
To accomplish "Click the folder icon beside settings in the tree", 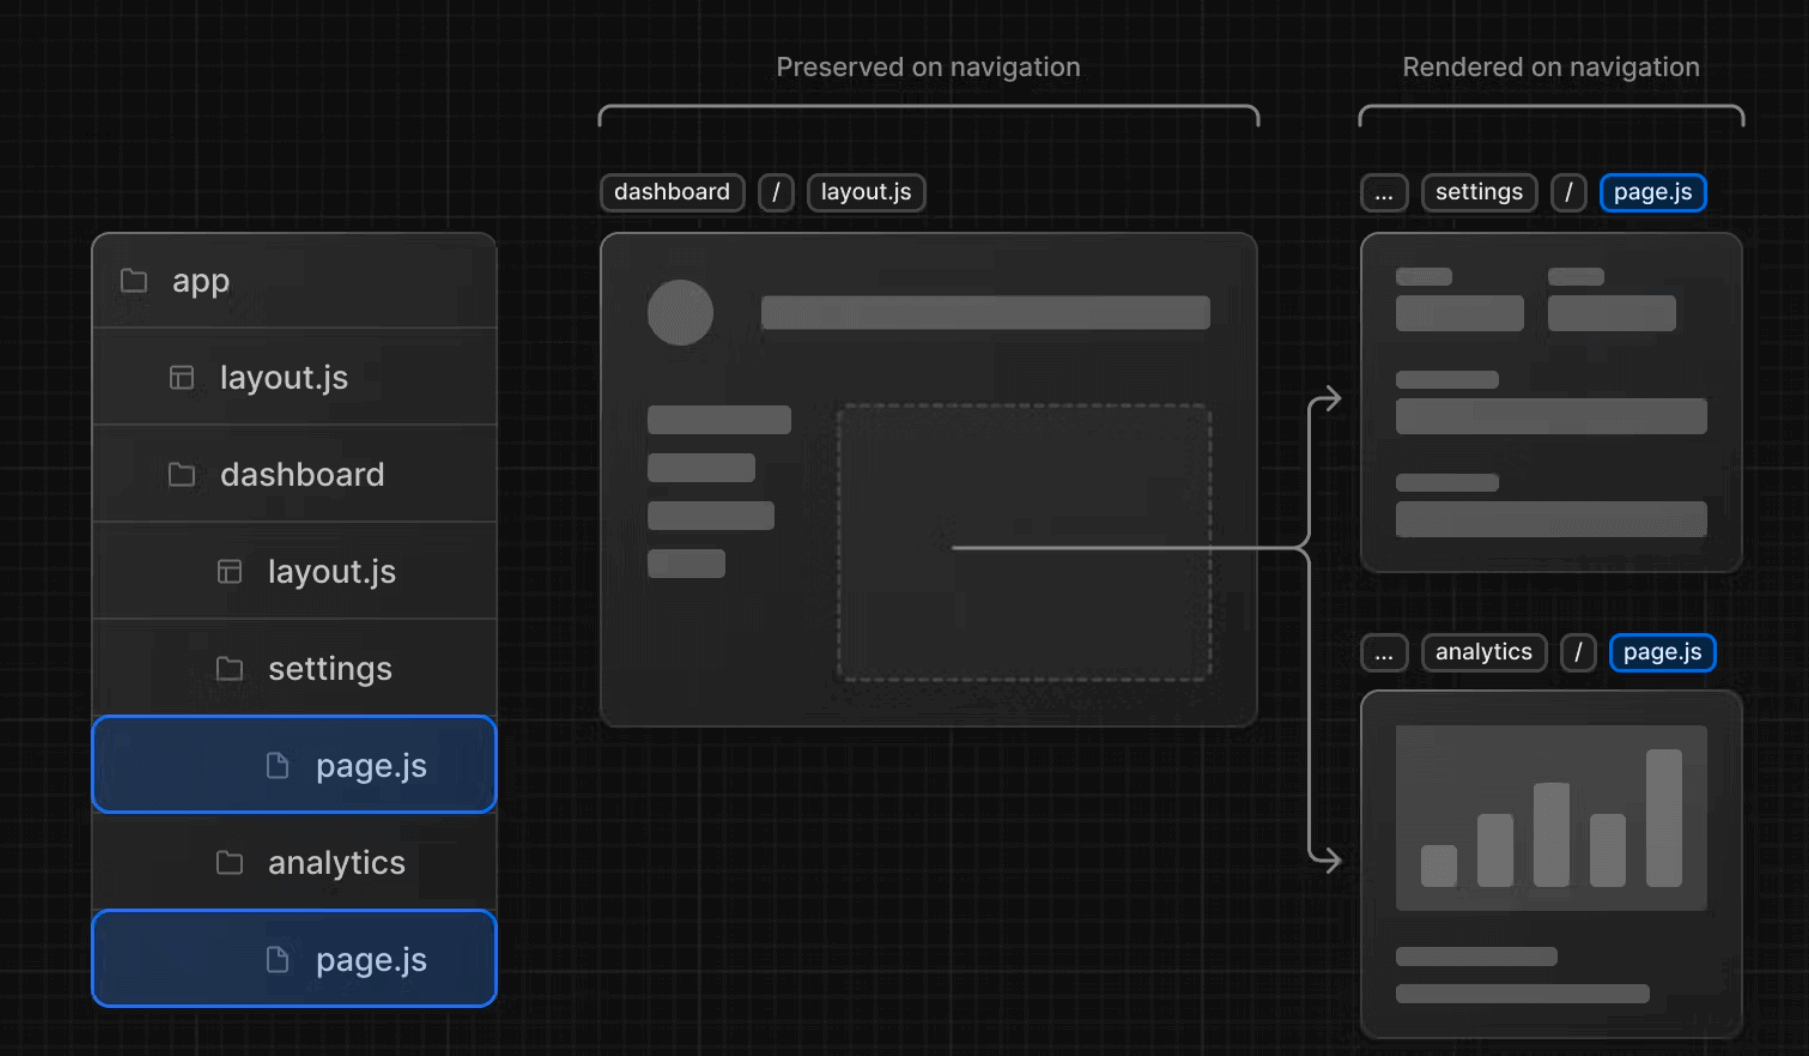I will pos(229,669).
